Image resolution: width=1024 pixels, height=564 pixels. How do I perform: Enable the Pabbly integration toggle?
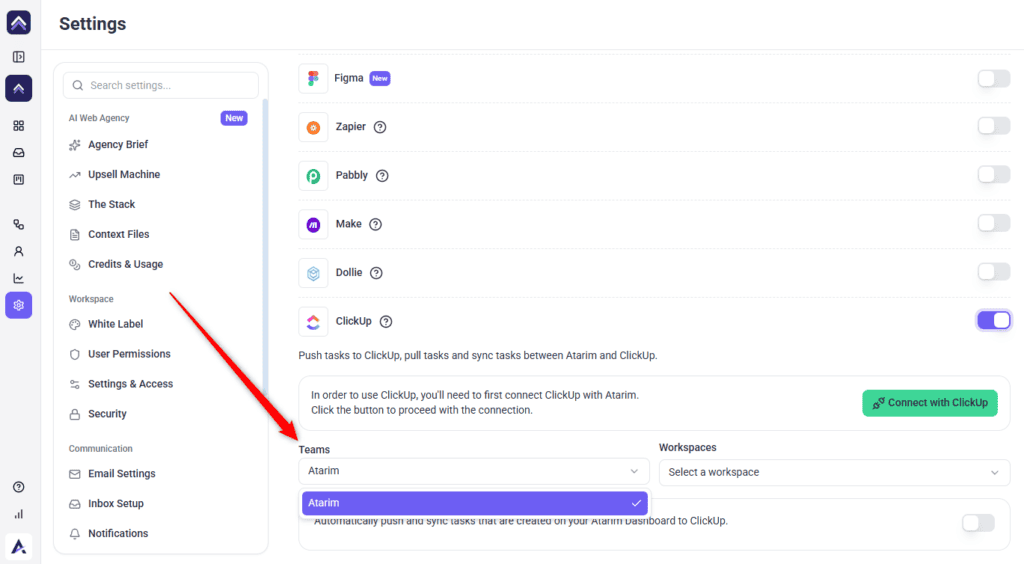click(x=993, y=174)
